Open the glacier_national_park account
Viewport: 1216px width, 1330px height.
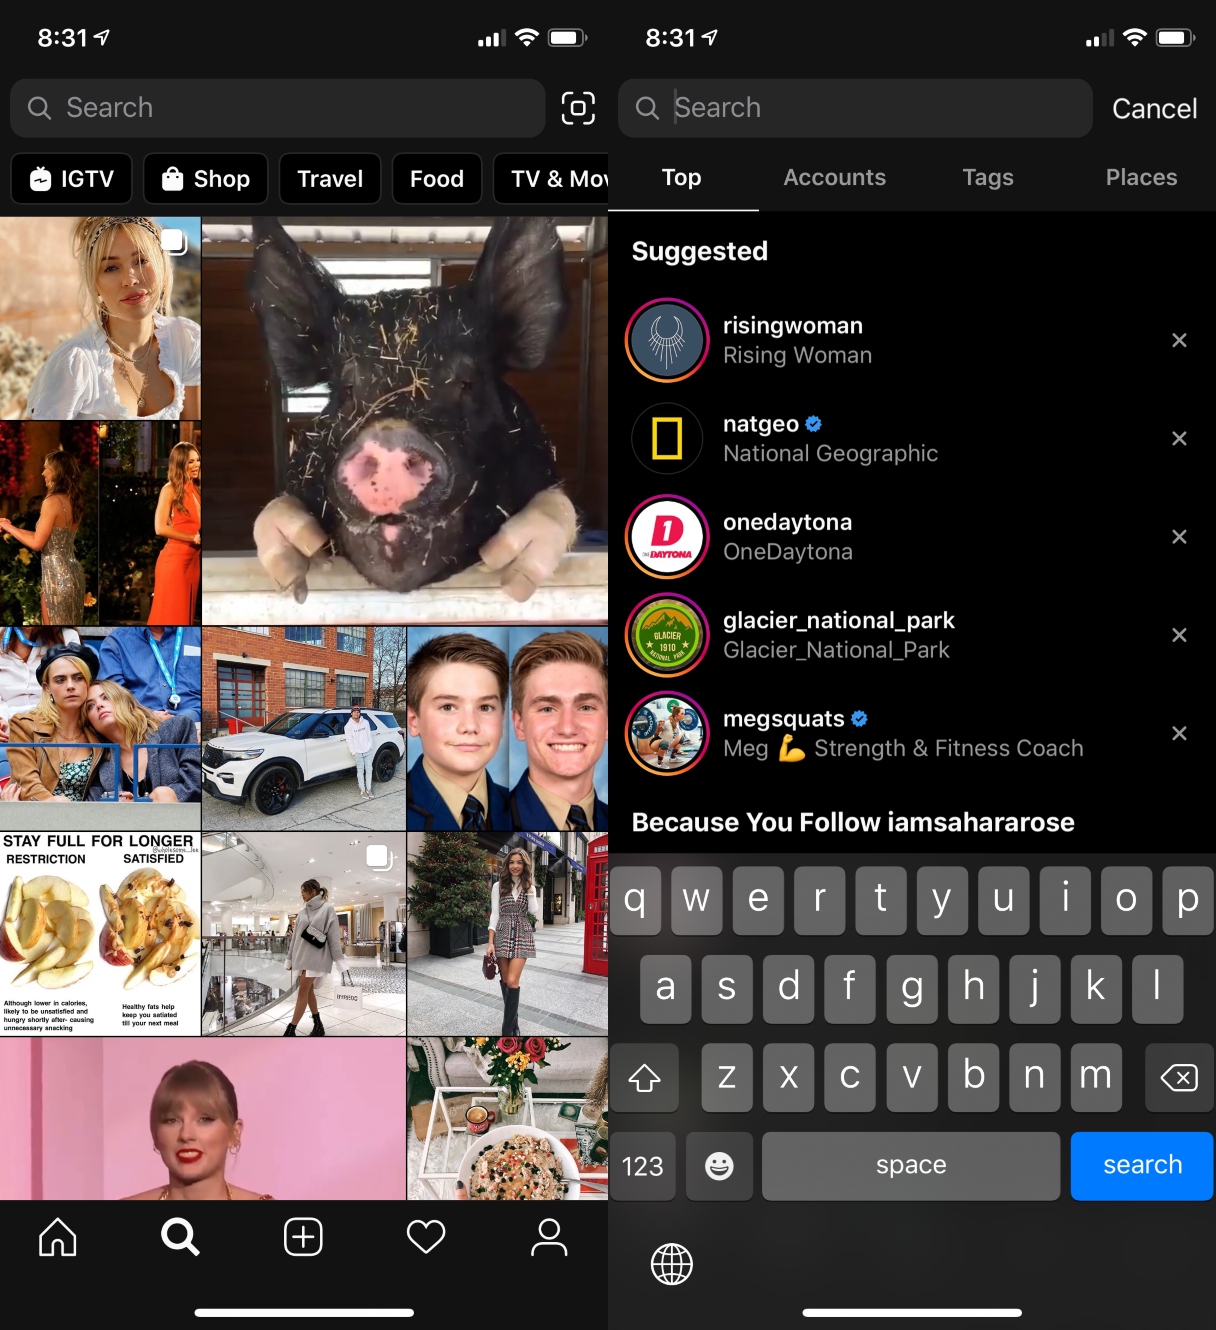[x=838, y=634]
